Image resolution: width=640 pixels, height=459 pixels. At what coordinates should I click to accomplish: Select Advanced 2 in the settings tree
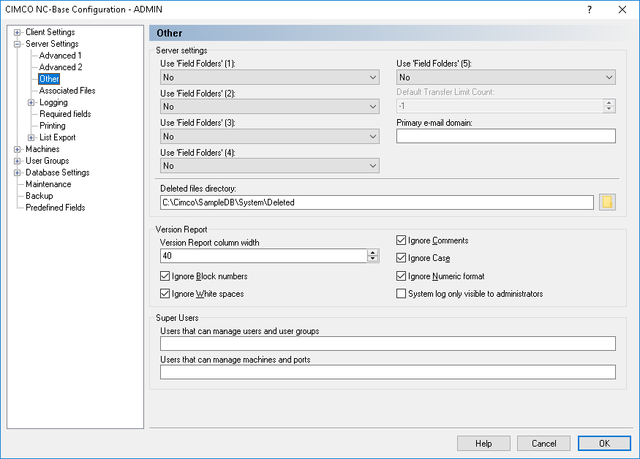61,67
